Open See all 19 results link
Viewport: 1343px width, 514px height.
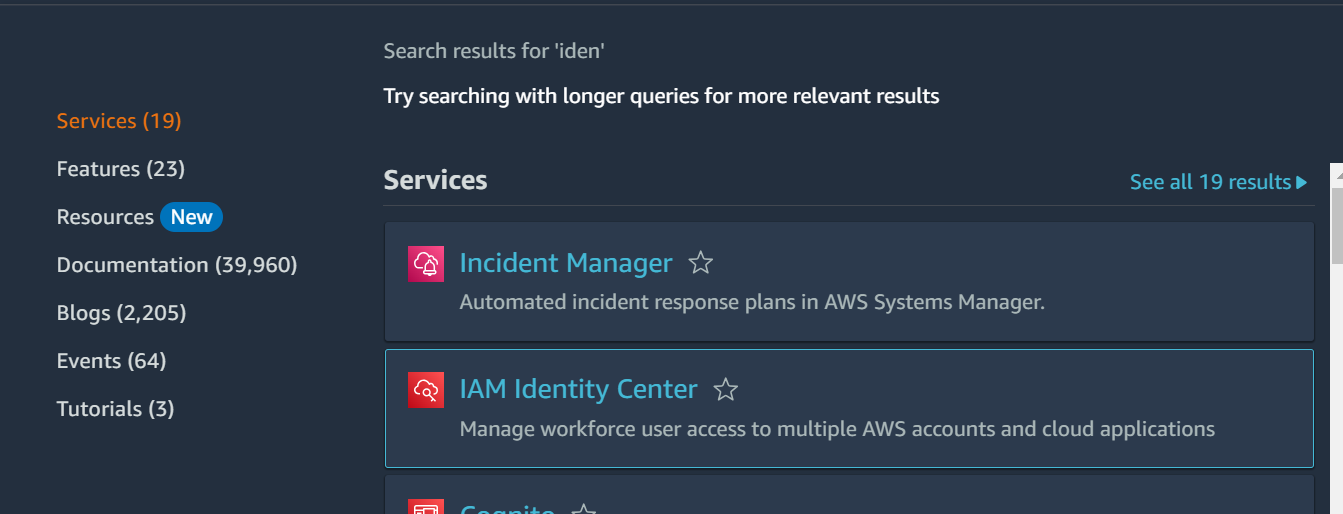[x=1218, y=182]
